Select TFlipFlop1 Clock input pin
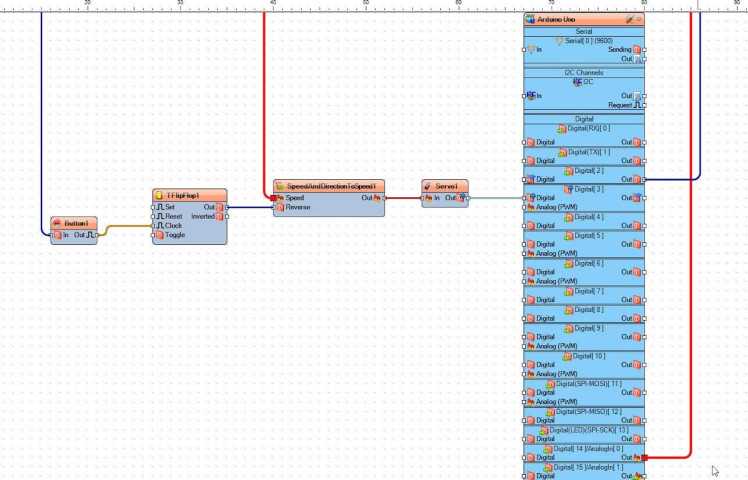The width and height of the screenshot is (748, 480). 153,225
